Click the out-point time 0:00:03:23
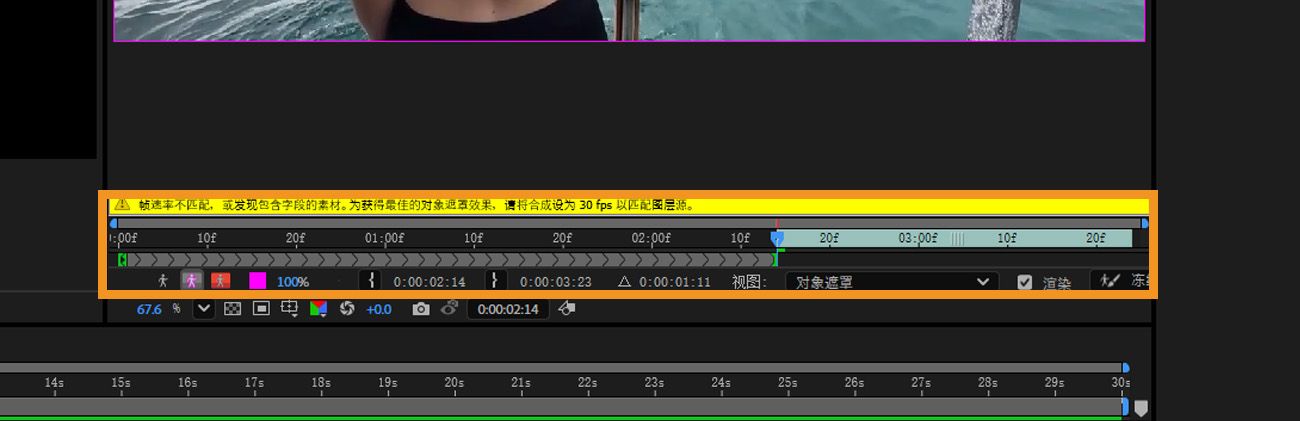 (555, 282)
